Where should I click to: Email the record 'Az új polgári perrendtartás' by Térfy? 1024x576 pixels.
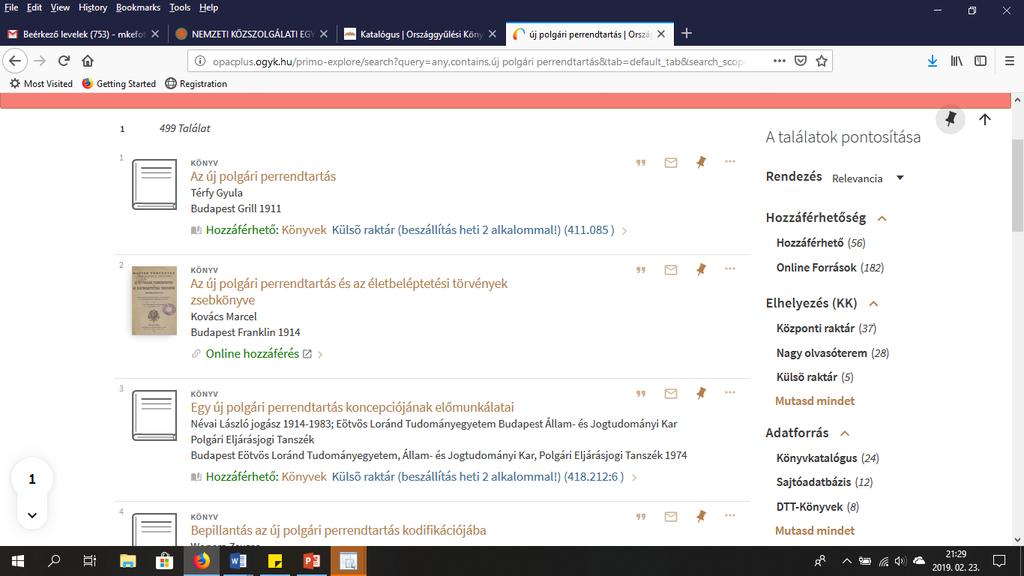(x=671, y=163)
